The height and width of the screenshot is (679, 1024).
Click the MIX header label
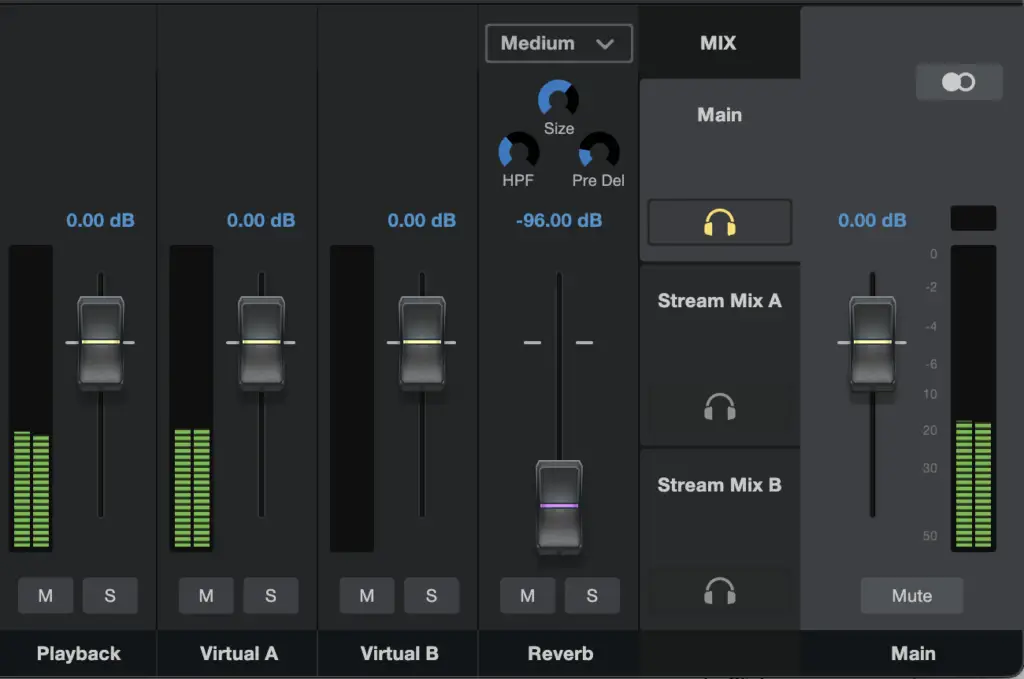click(x=718, y=43)
